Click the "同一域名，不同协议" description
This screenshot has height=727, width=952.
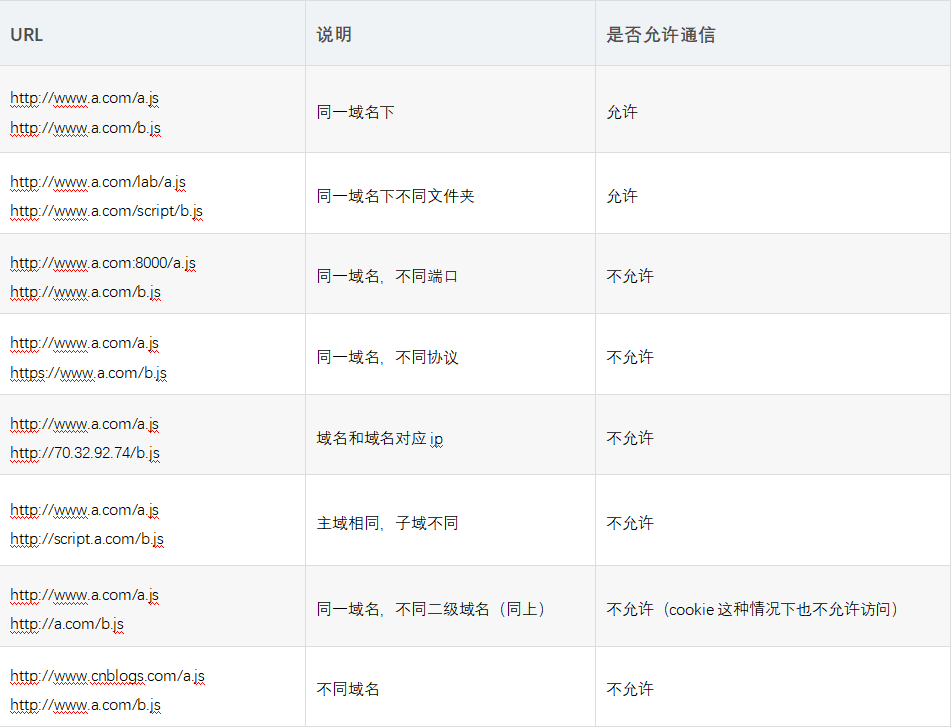click(387, 357)
